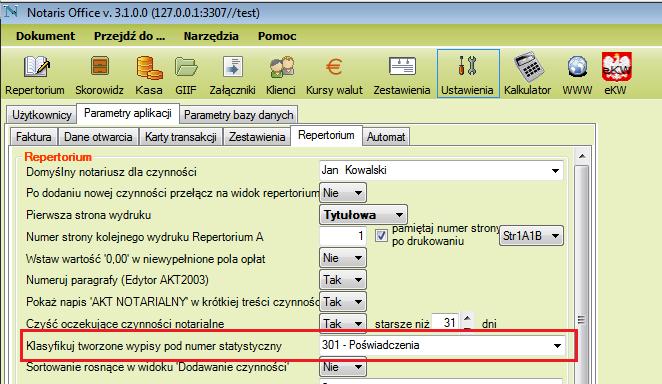The height and width of the screenshot is (384, 662).
Task: Decrease the 'starsze niż' days spinner
Action: 467,328
